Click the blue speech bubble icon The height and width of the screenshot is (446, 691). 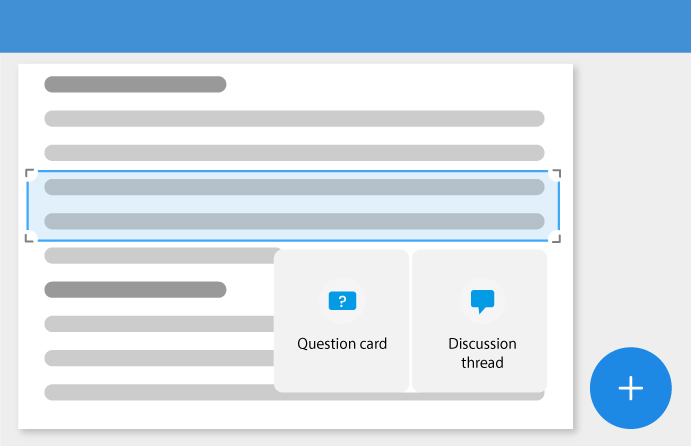(x=483, y=301)
